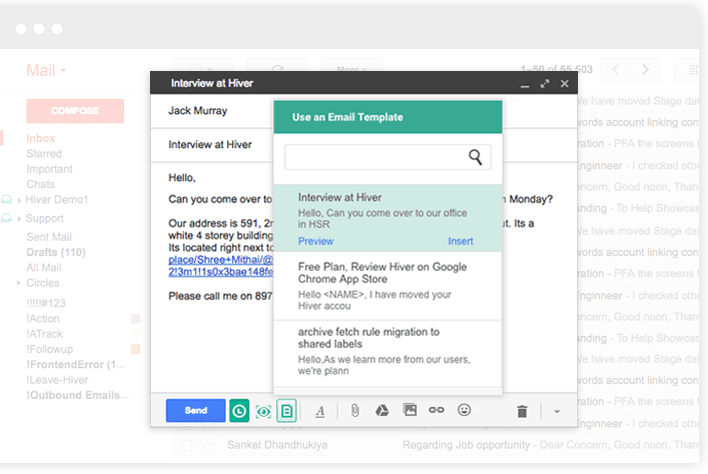
Task: Open the !Outbound Emails label
Action: click(77, 395)
